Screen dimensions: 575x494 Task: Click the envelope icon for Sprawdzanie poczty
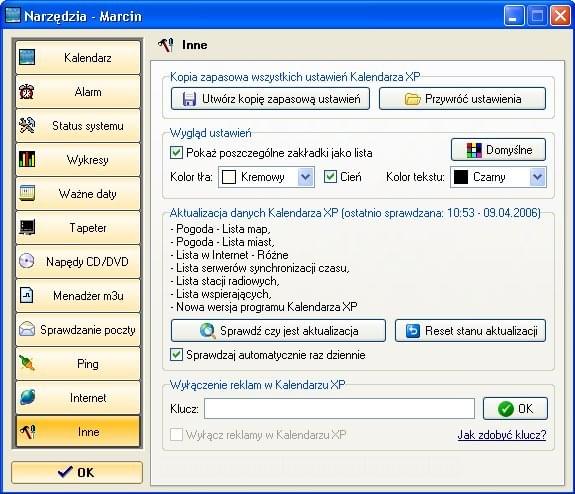27,329
